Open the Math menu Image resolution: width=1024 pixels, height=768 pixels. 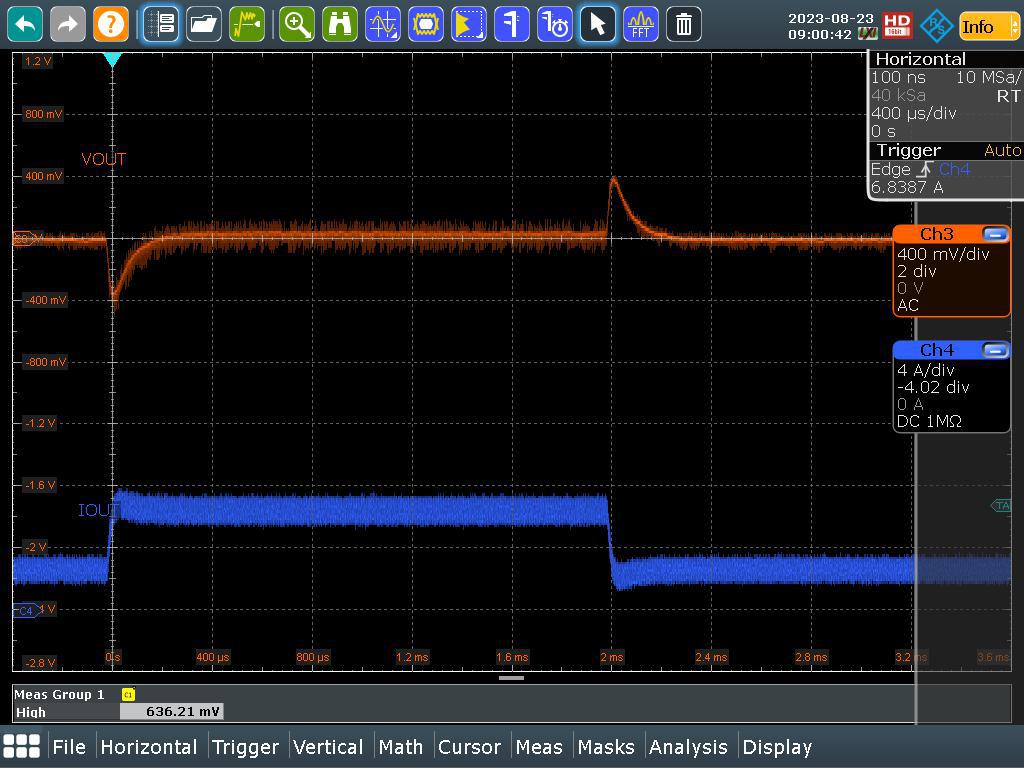(x=402, y=747)
